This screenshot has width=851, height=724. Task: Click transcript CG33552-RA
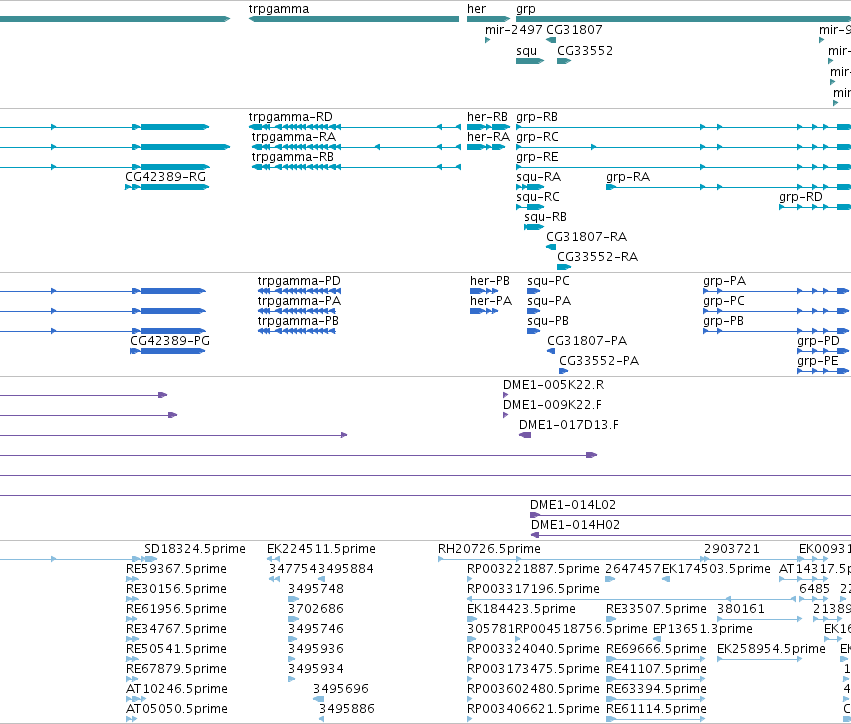click(x=598, y=257)
